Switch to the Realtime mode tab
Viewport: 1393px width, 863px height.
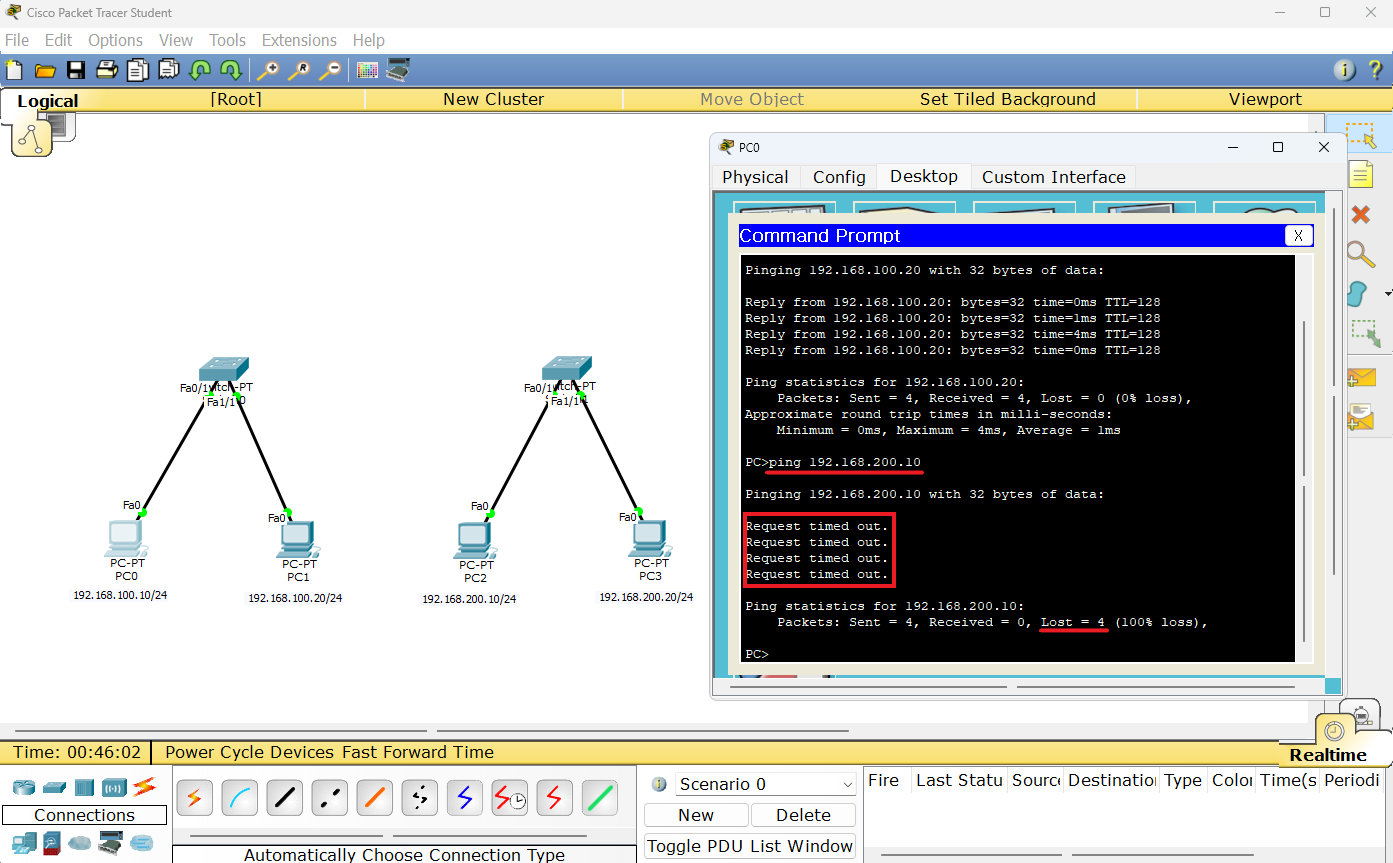(x=1328, y=755)
